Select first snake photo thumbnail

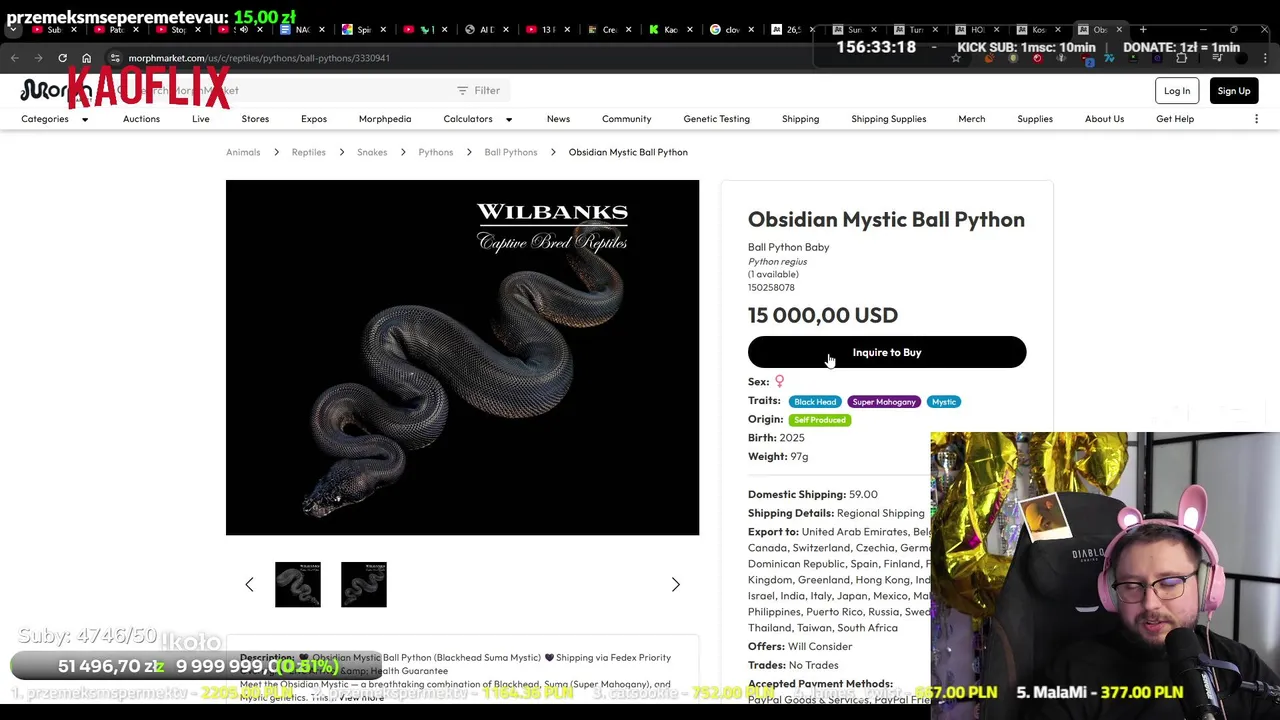tap(298, 584)
